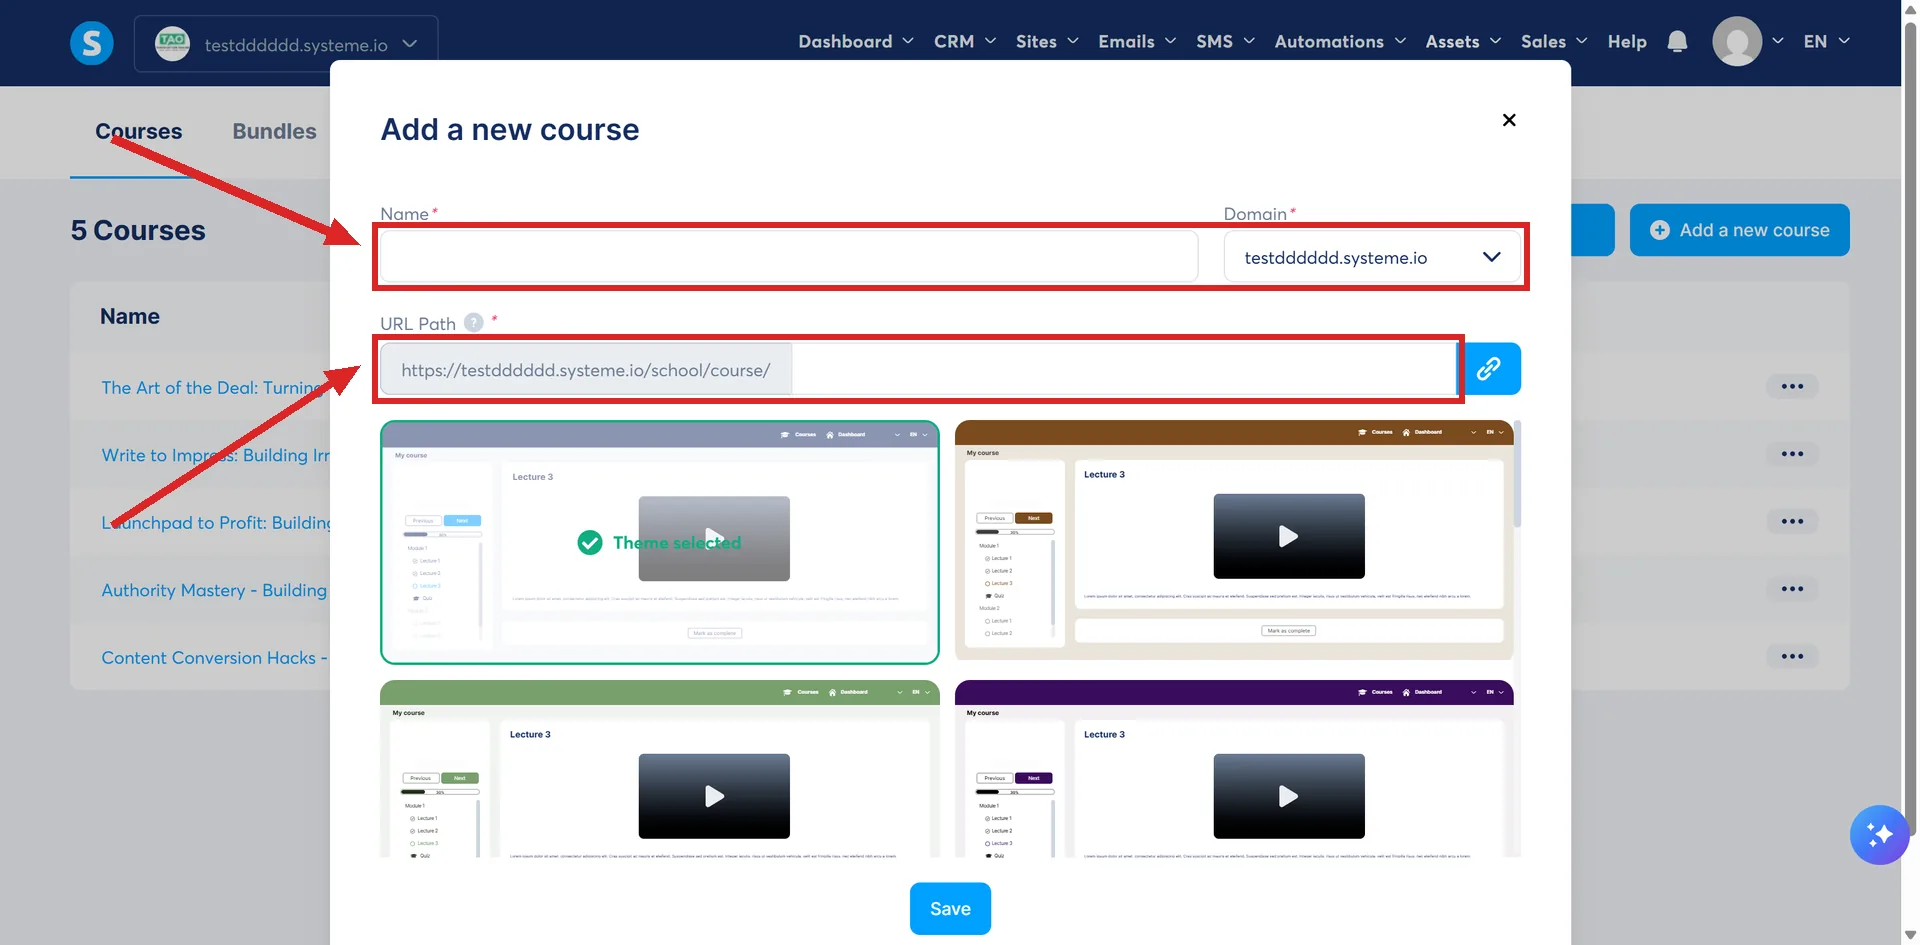Expand the Sites menu
The height and width of the screenshot is (945, 1920).
[1047, 42]
